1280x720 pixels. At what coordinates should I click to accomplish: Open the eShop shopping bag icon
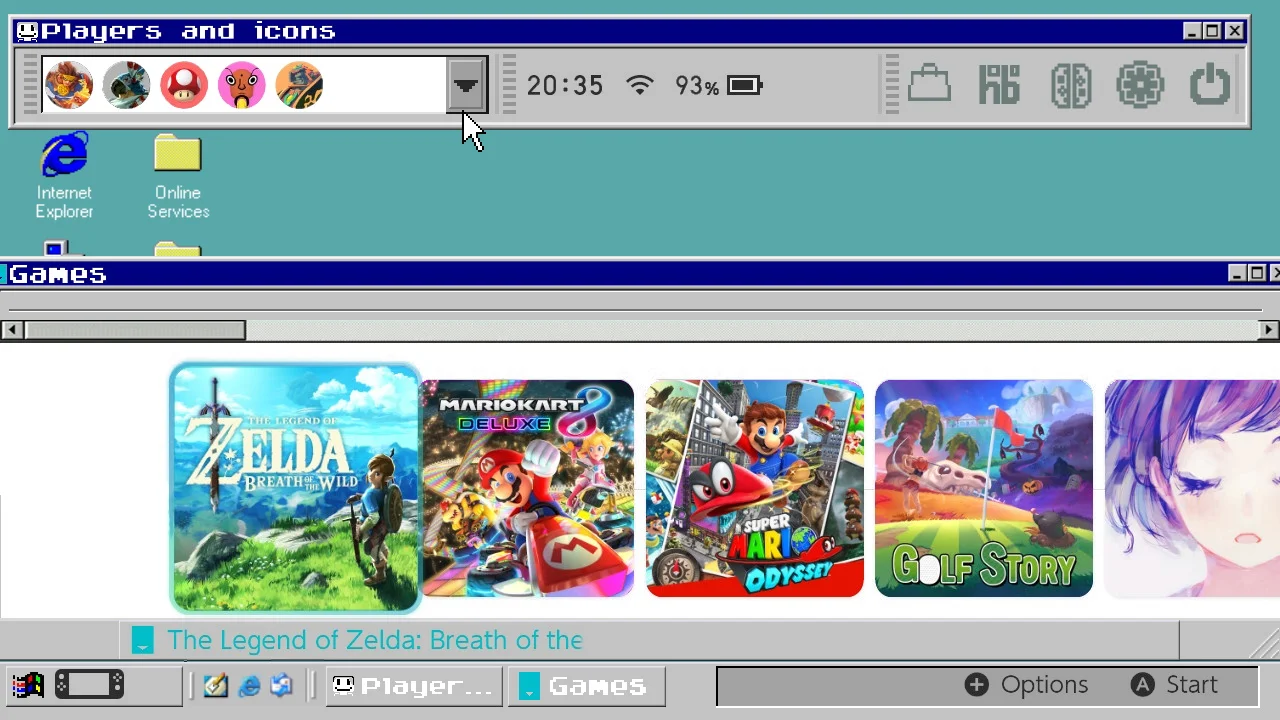pos(929,85)
